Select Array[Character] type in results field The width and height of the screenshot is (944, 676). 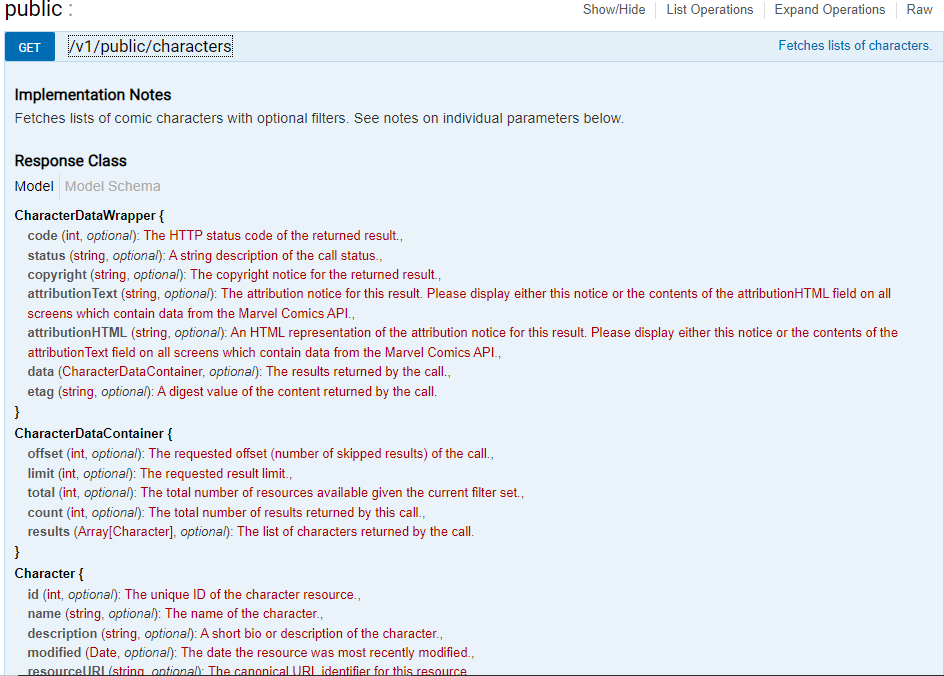(125, 532)
